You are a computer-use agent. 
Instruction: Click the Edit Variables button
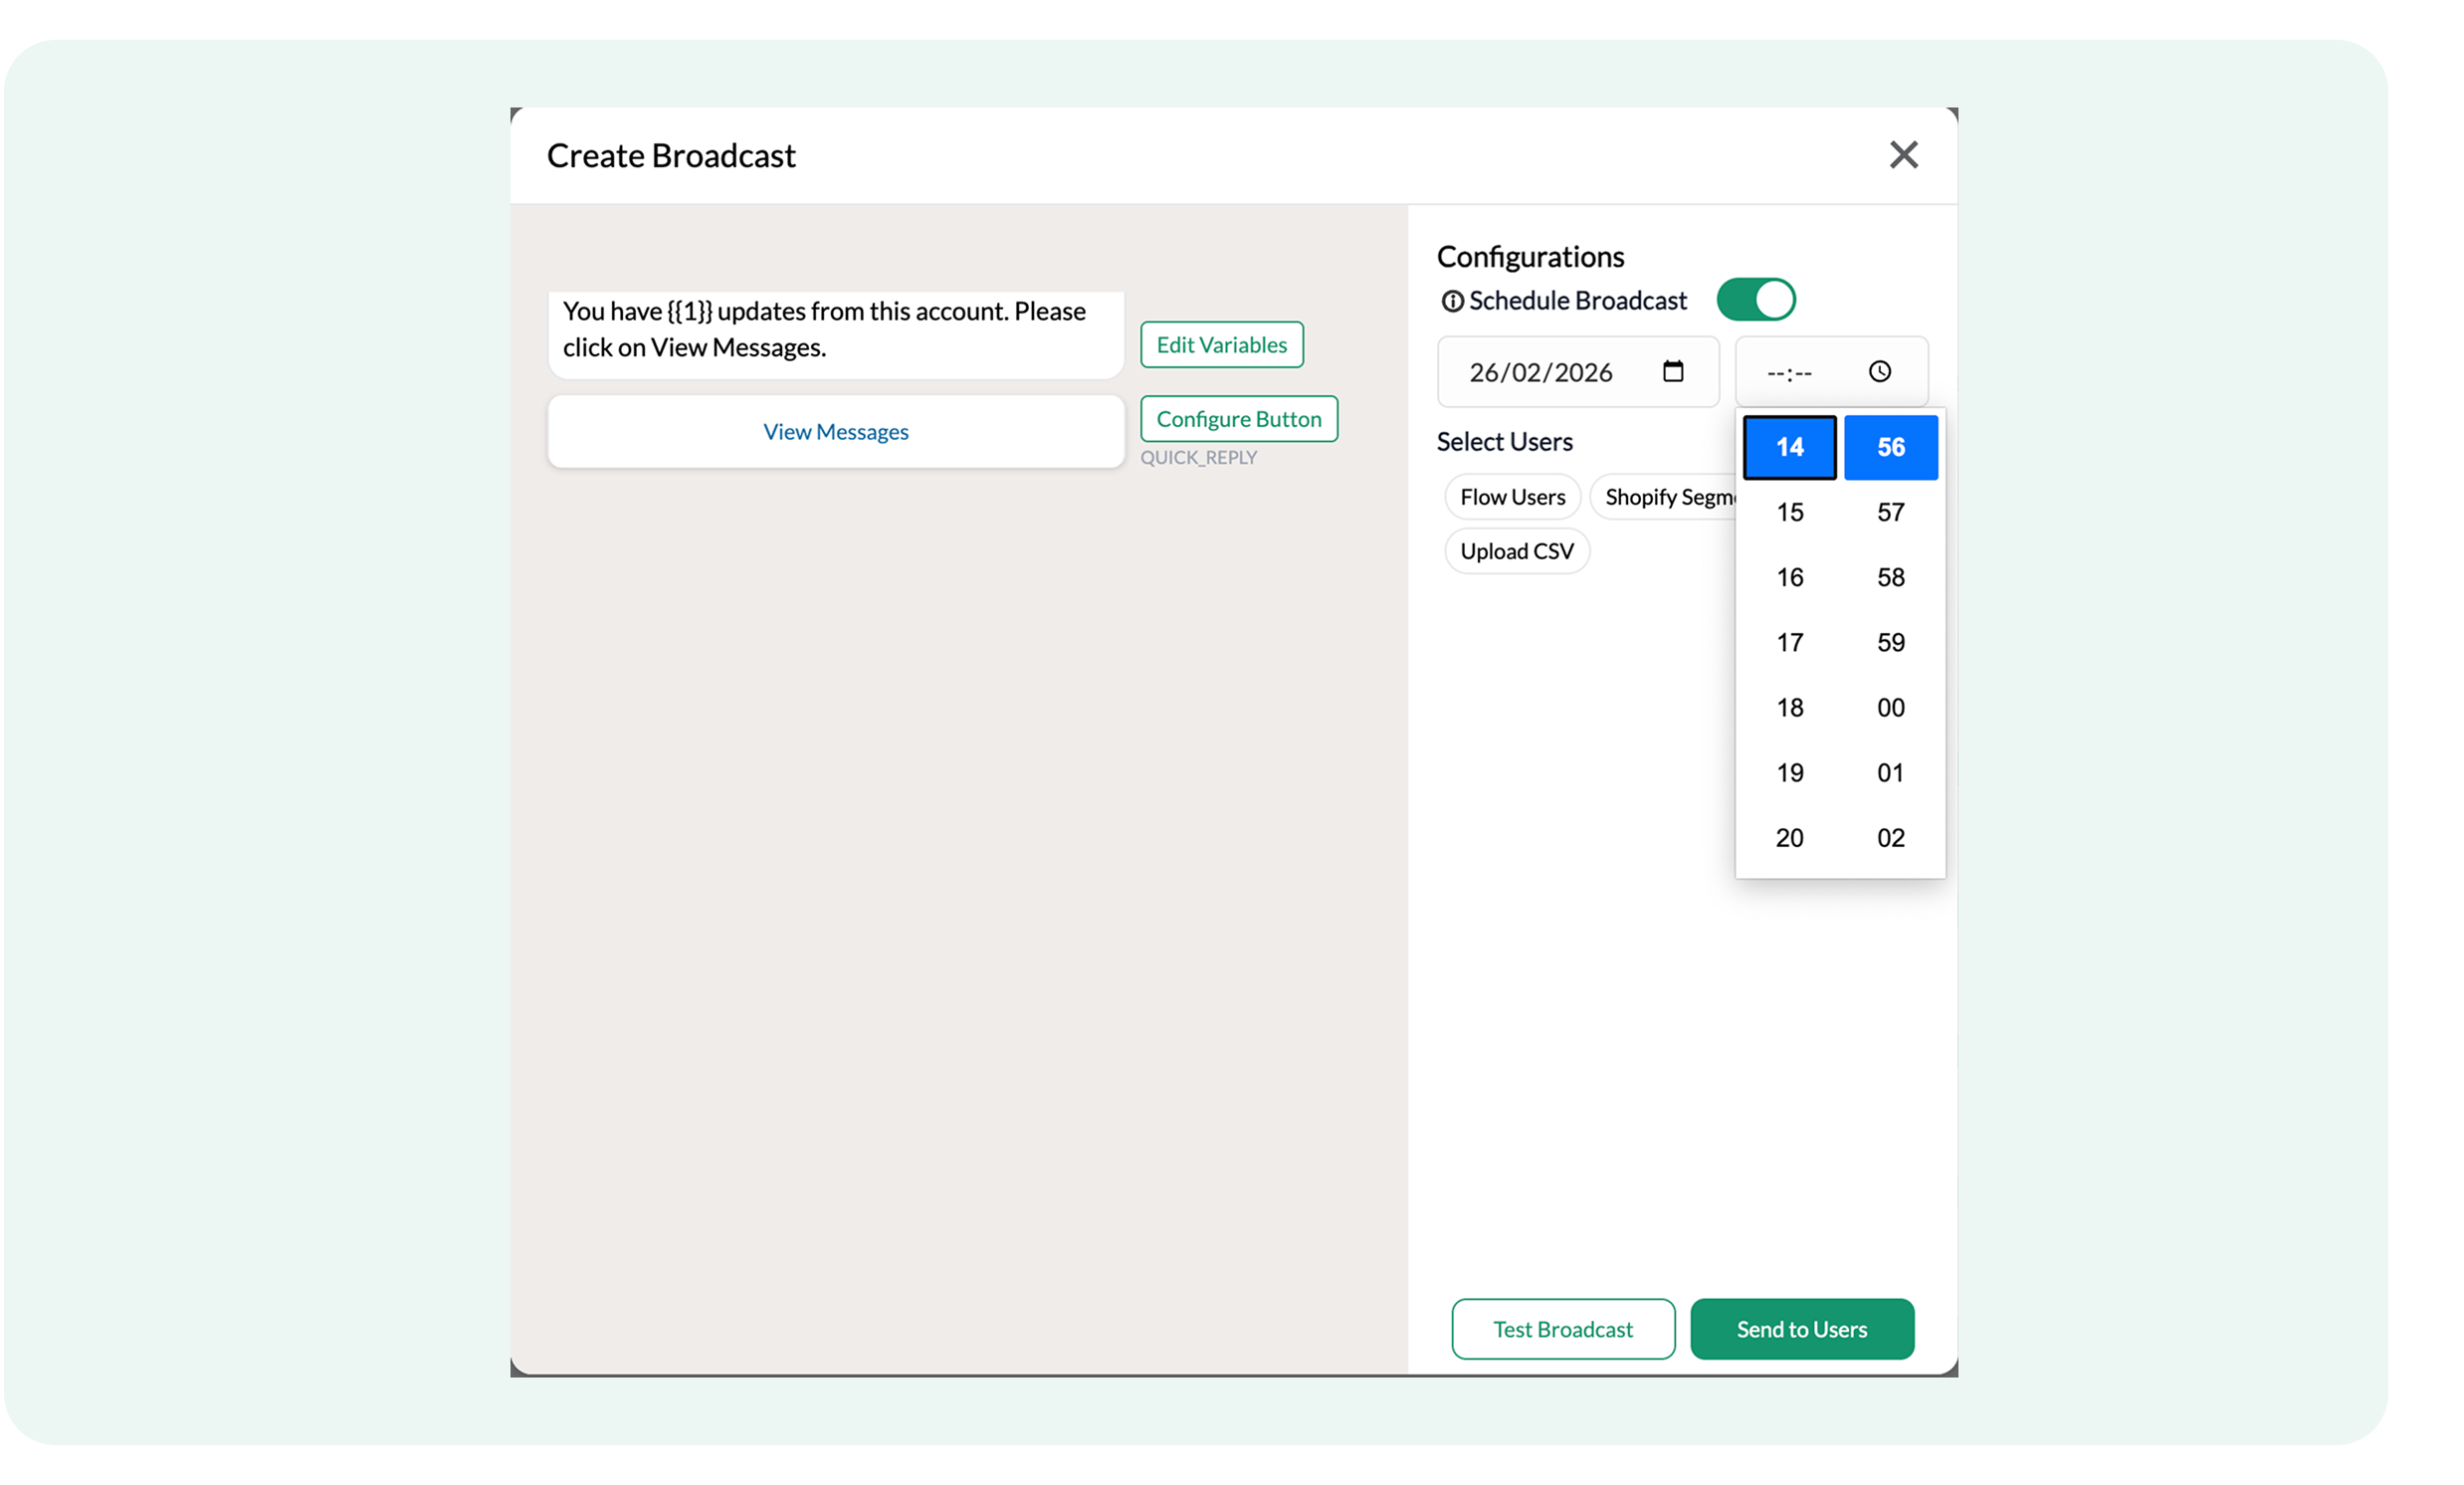pyautogui.click(x=1221, y=345)
